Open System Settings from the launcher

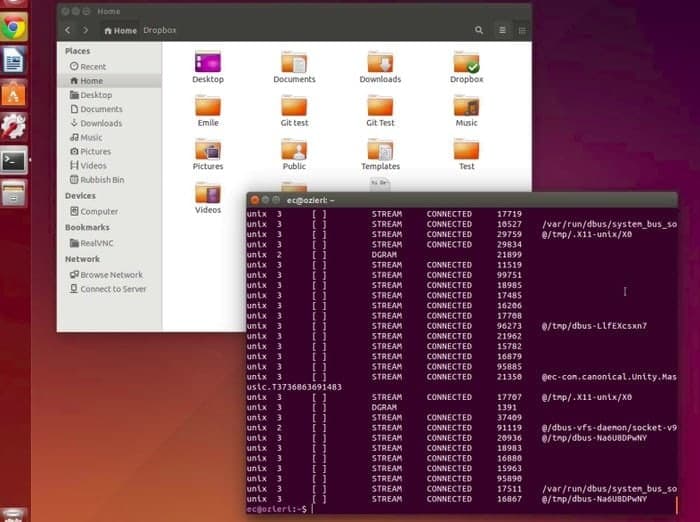(x=14, y=127)
